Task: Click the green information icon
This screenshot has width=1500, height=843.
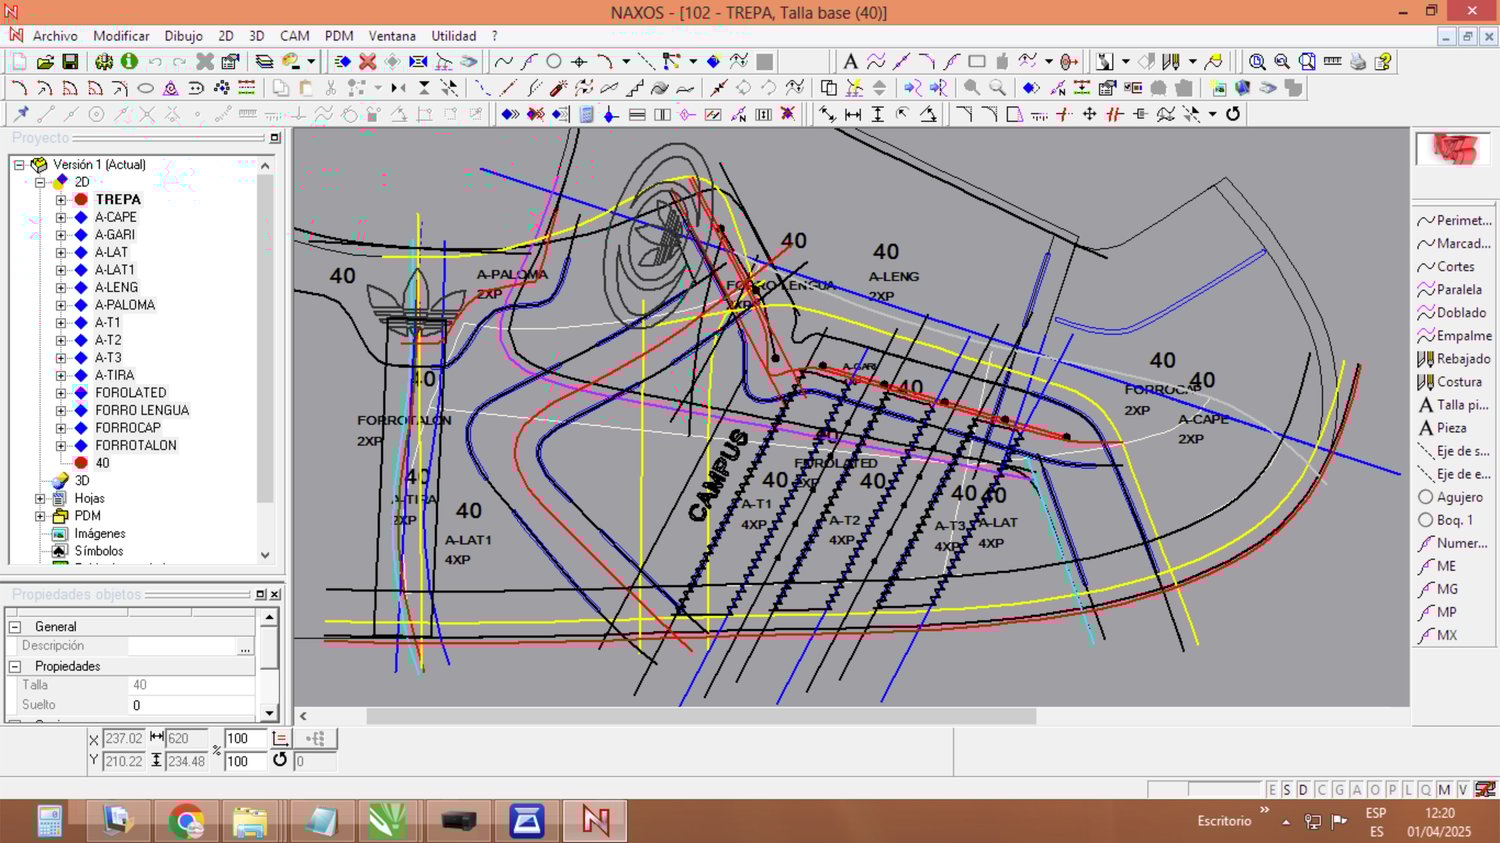Action: pos(129,62)
